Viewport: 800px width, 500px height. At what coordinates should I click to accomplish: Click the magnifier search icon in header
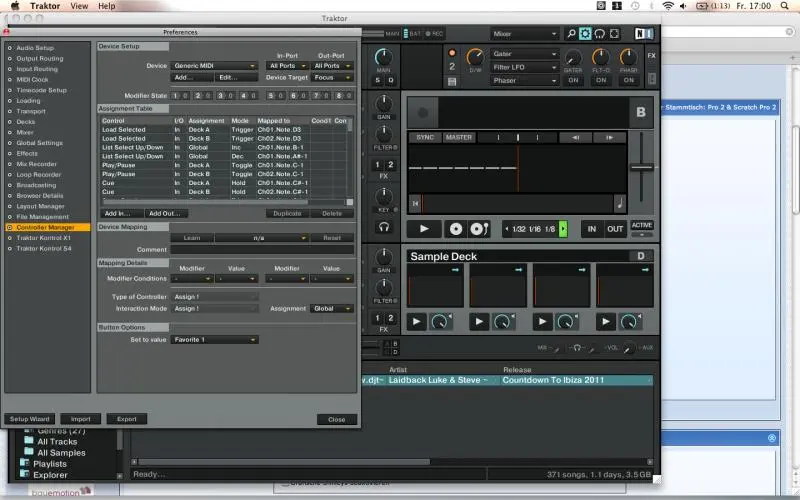tap(571, 34)
